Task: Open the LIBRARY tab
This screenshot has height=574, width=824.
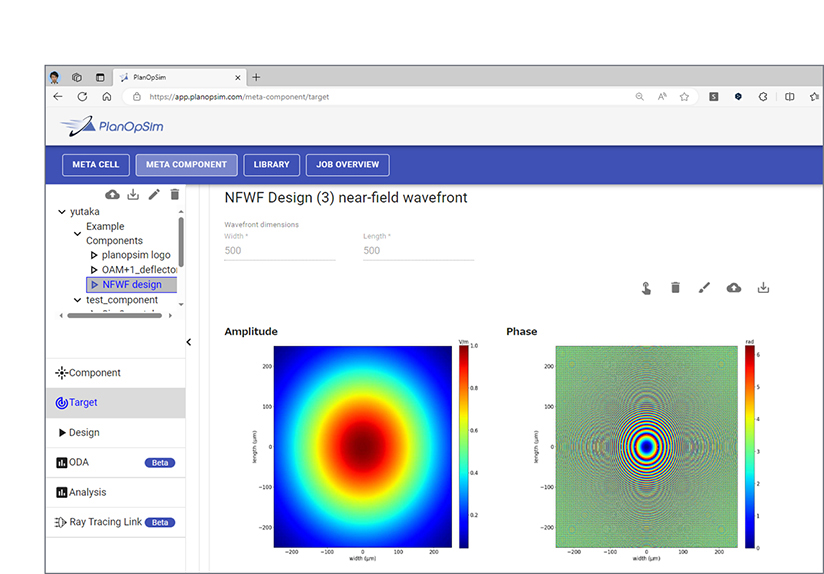Action: (x=272, y=165)
